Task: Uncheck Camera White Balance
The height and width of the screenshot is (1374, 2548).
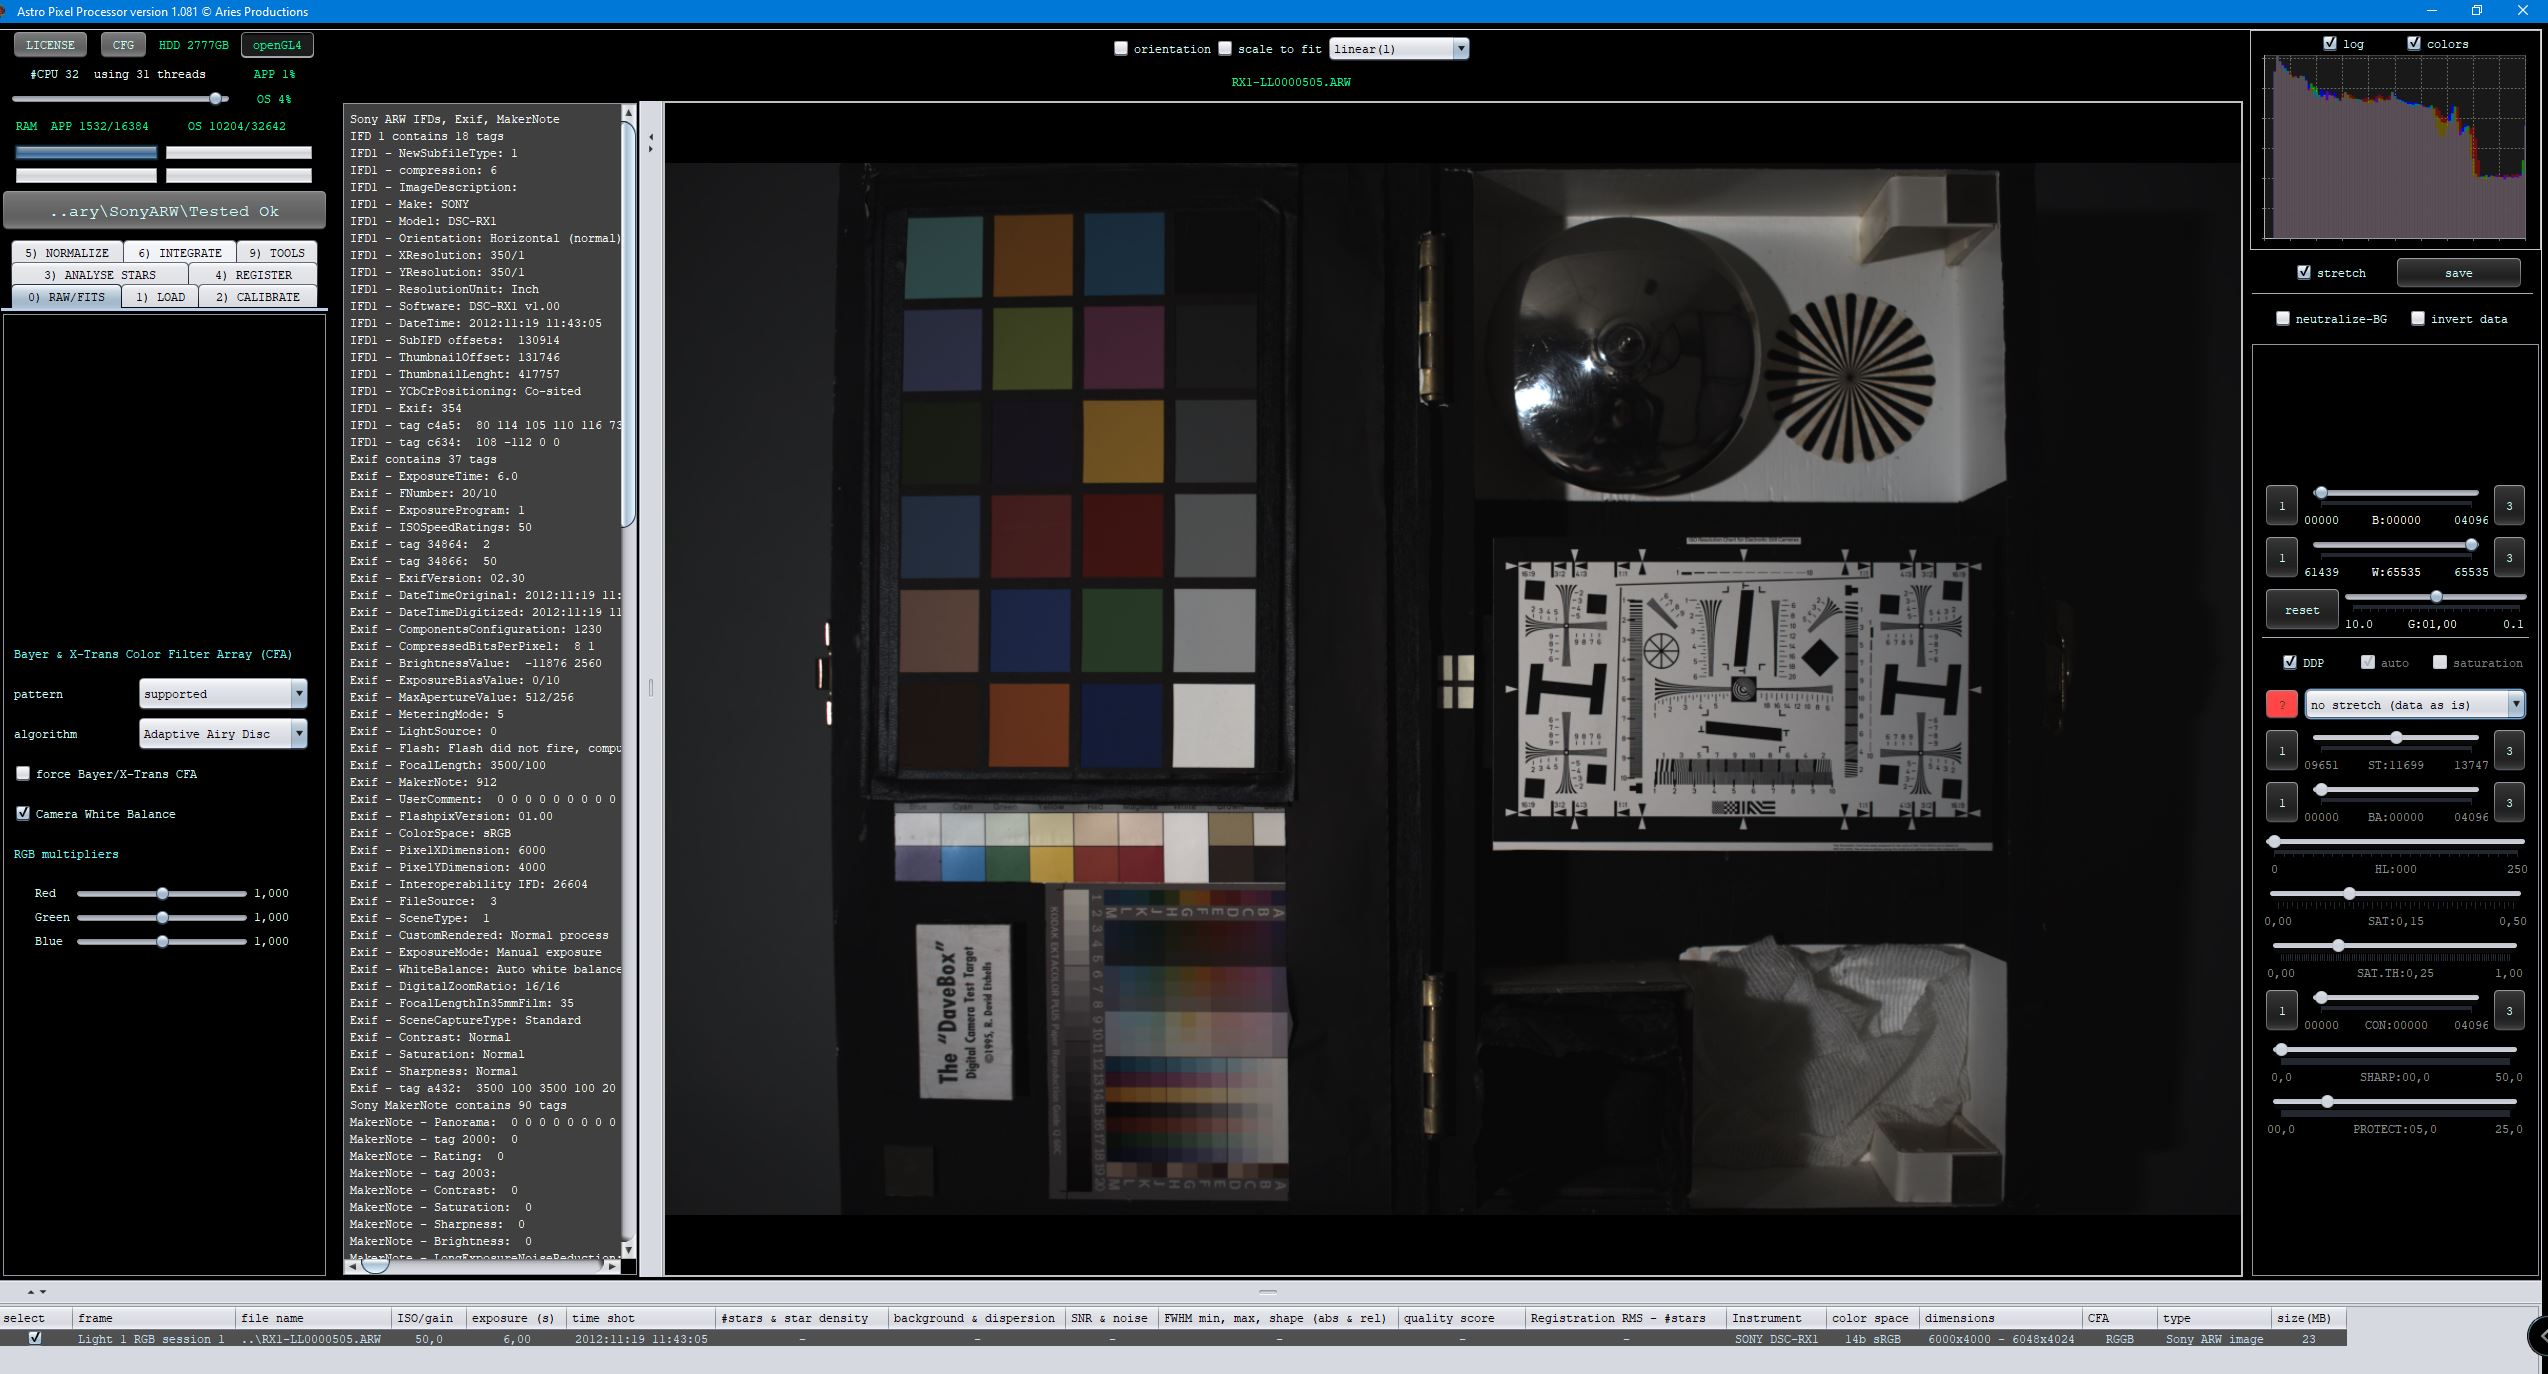Action: pyautogui.click(x=23, y=814)
